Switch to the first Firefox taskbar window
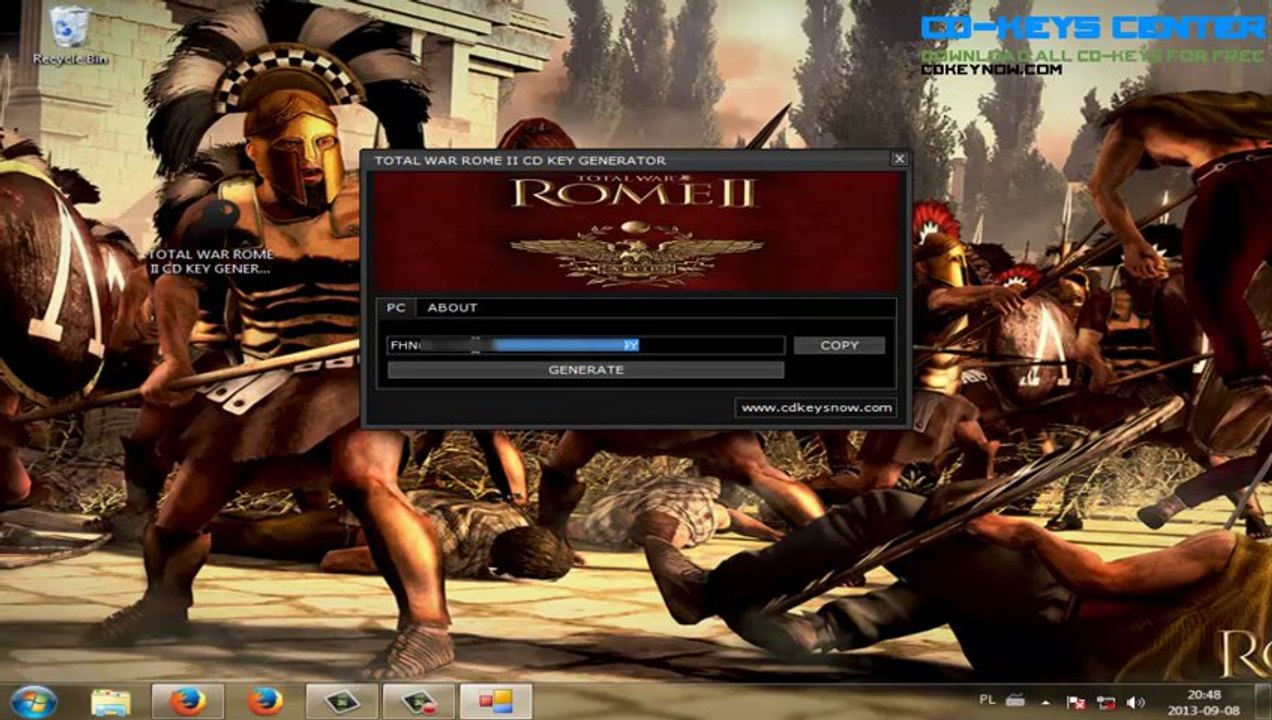The height and width of the screenshot is (720, 1272). click(x=187, y=702)
